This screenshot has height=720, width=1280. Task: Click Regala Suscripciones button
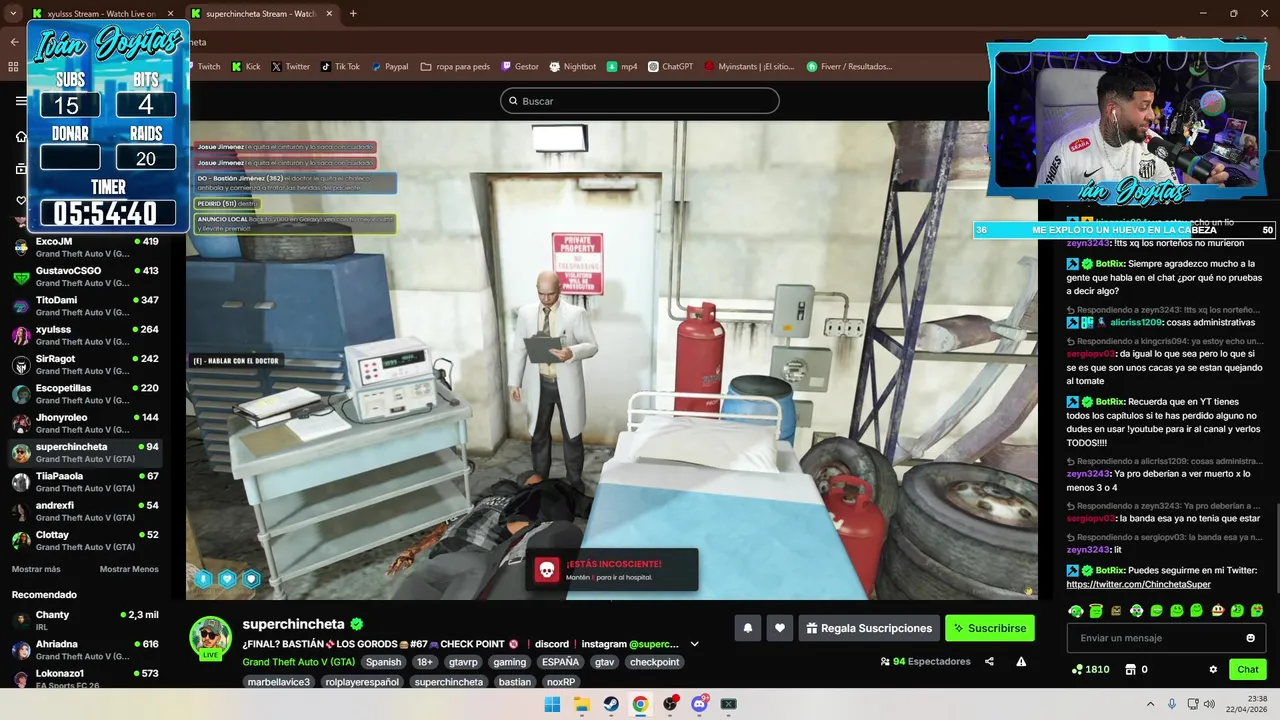[x=869, y=628]
